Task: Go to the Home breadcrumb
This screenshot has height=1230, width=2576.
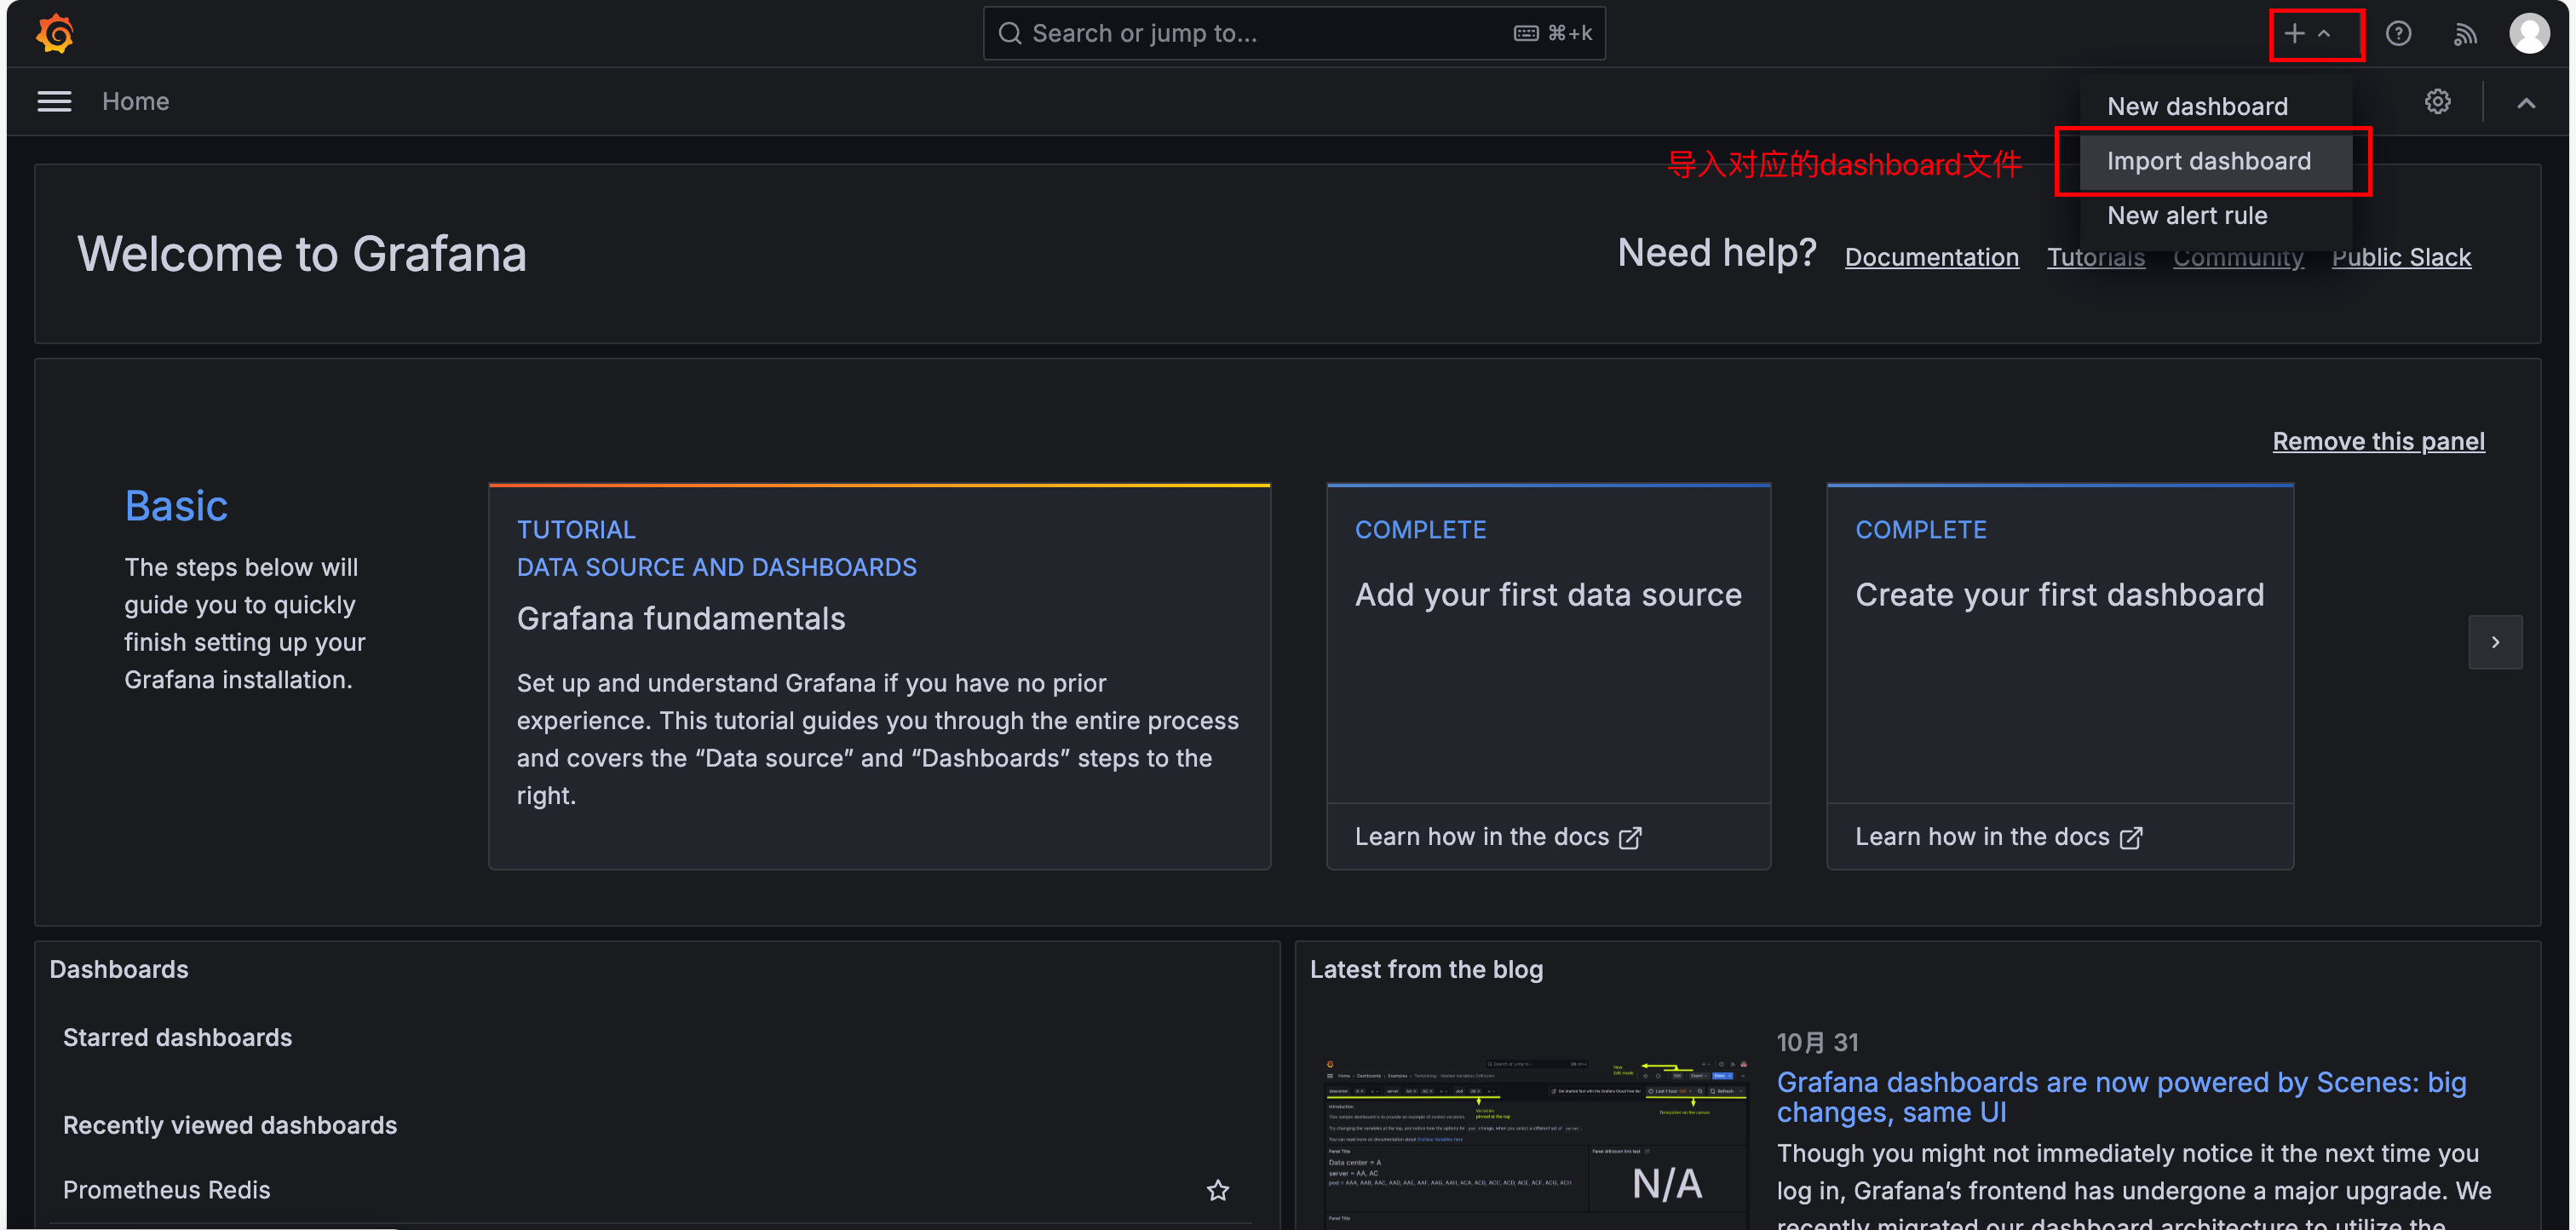Action: tap(135, 102)
